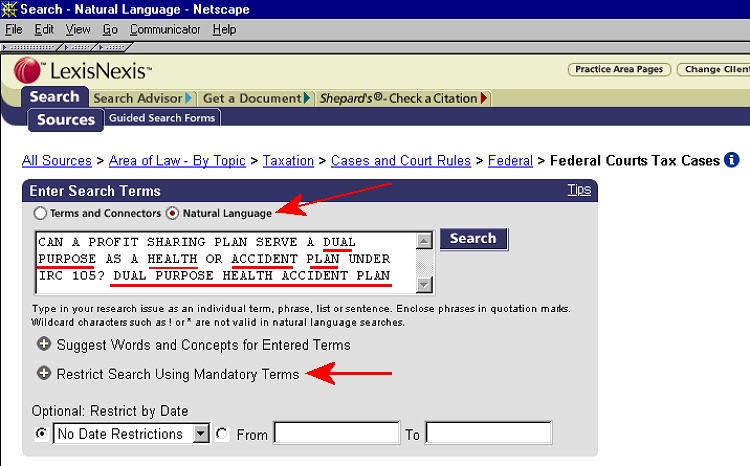Switch to the Search tab
This screenshot has height=466, width=750.
tap(55, 97)
